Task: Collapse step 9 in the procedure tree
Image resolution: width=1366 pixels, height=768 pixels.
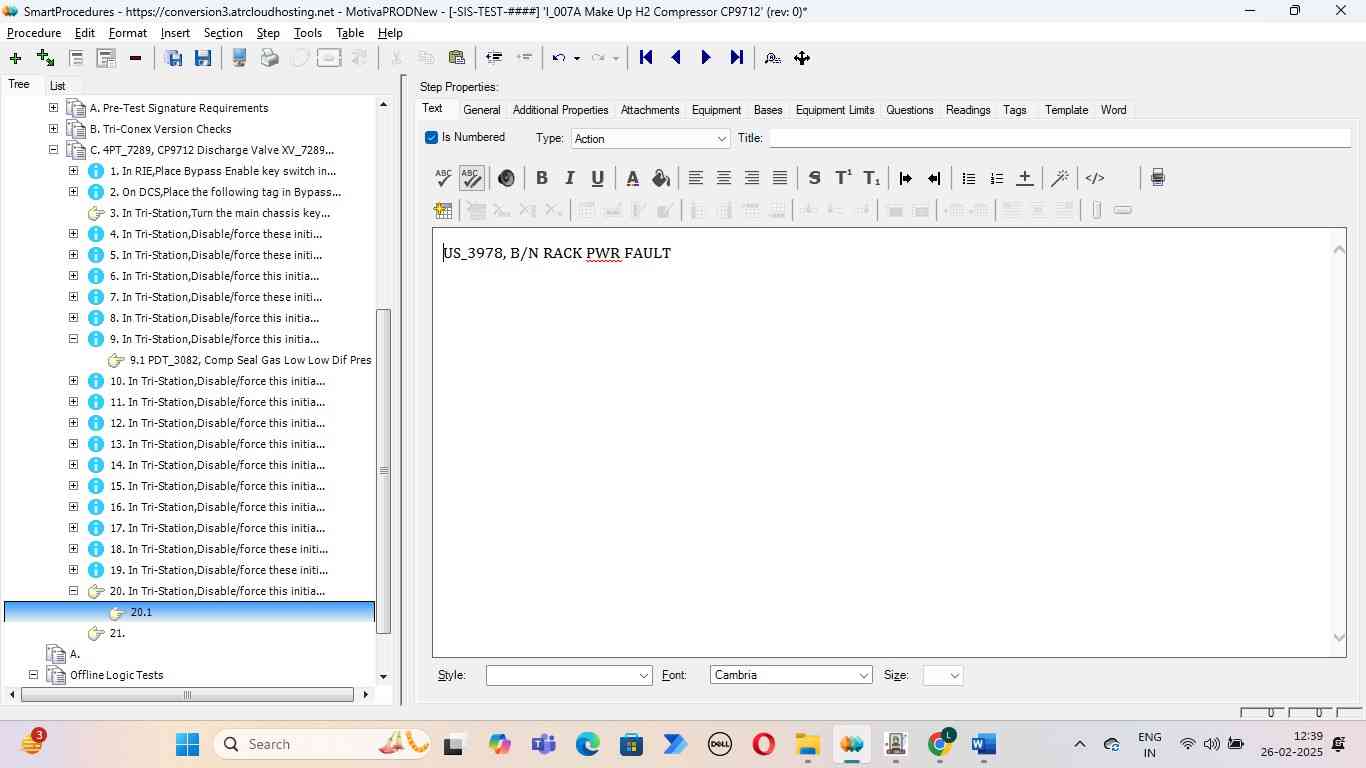Action: click(73, 339)
